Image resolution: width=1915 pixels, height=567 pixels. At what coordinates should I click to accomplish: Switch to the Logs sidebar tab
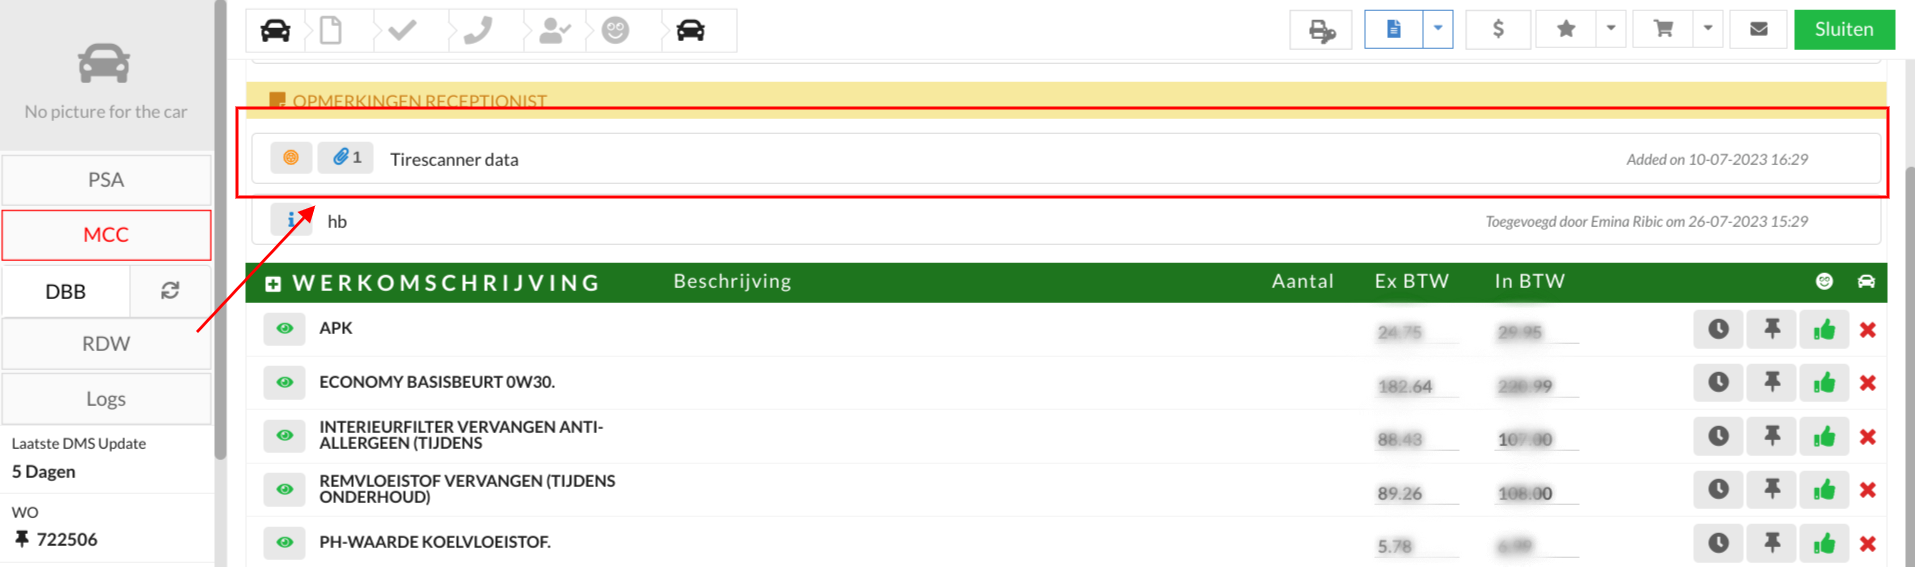pyautogui.click(x=106, y=399)
